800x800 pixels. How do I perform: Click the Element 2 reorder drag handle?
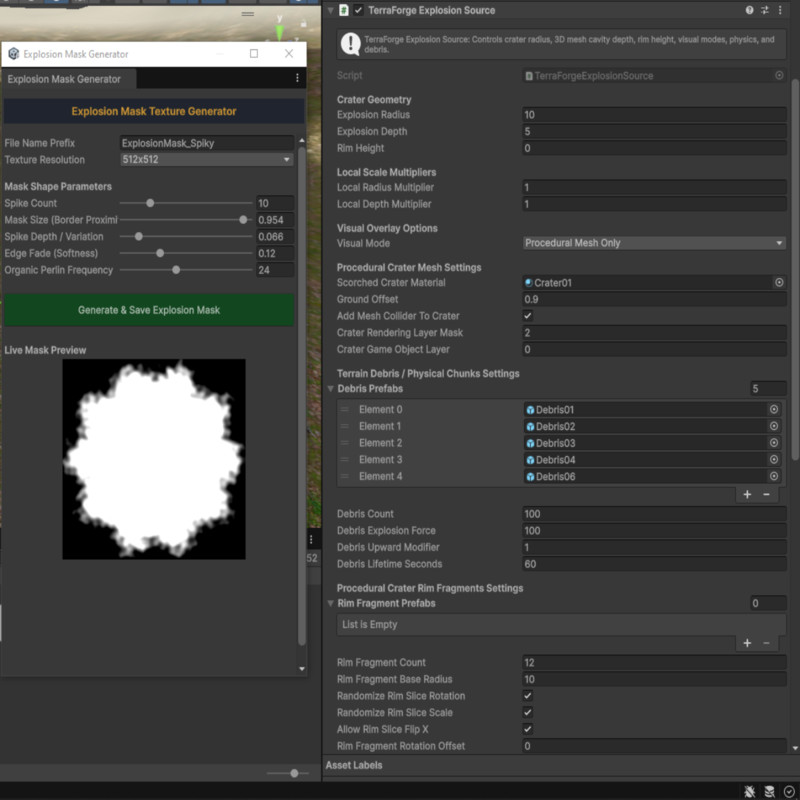[345, 443]
